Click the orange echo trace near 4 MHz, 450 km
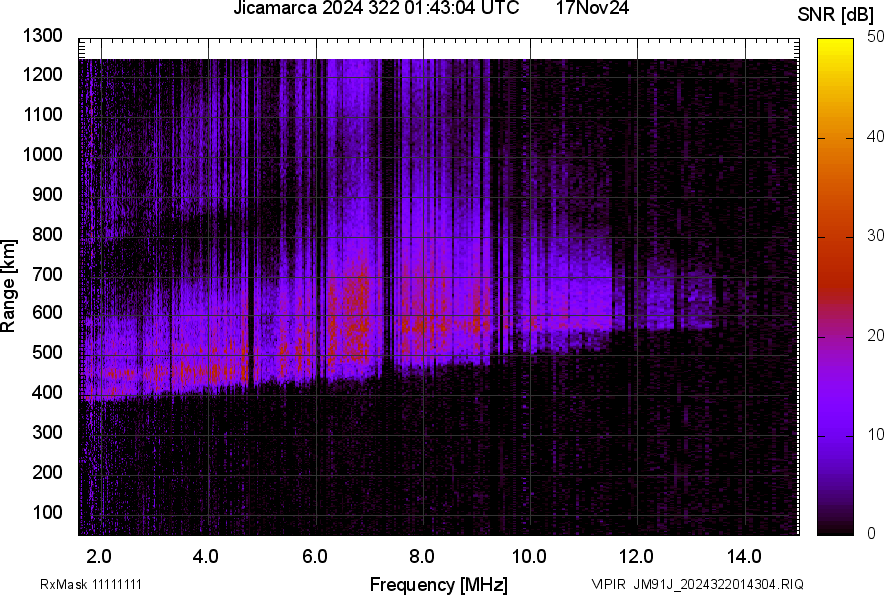Viewport: 884px width, 595px height. (x=210, y=371)
